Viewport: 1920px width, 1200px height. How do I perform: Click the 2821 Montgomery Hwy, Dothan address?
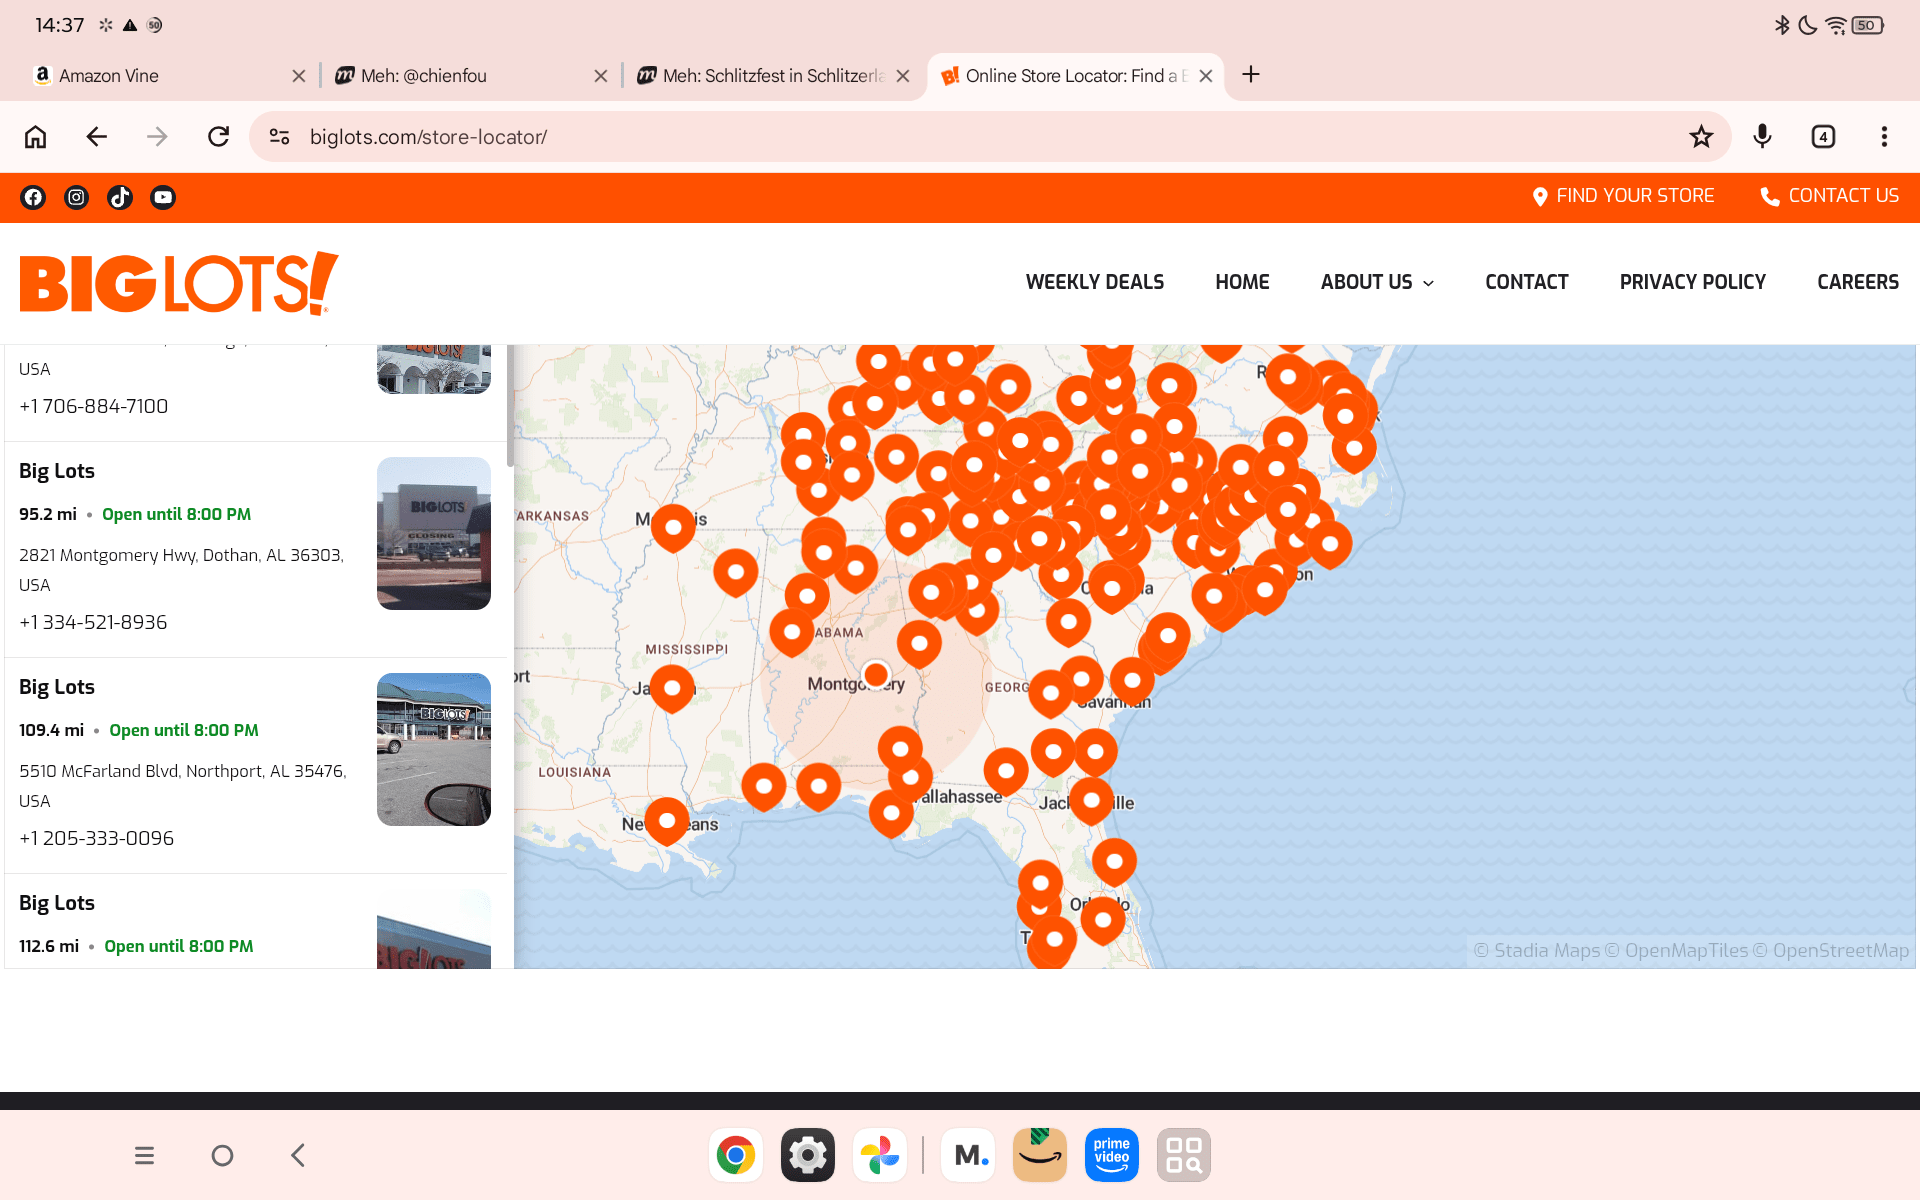pos(181,570)
